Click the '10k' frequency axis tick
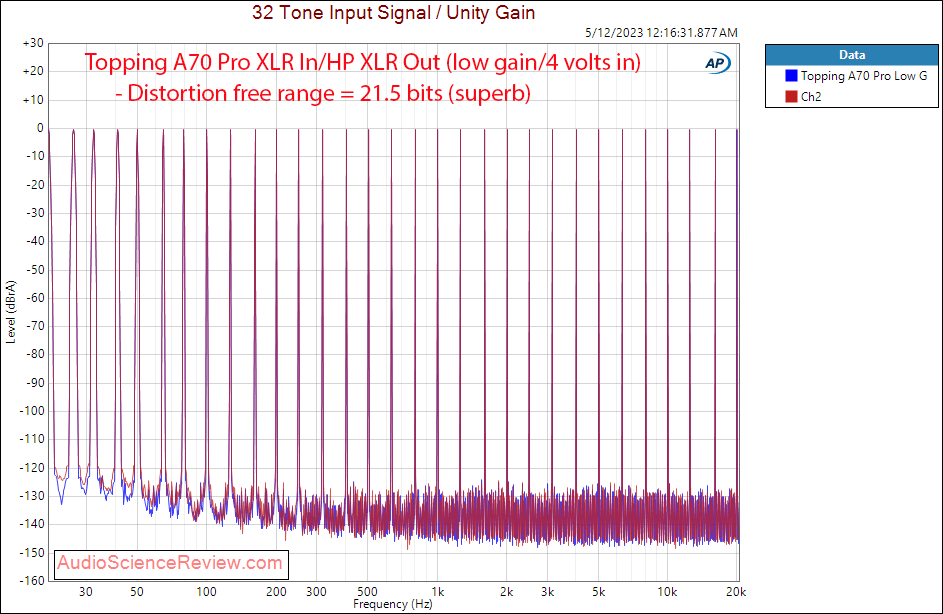The image size is (943, 614). [x=667, y=592]
